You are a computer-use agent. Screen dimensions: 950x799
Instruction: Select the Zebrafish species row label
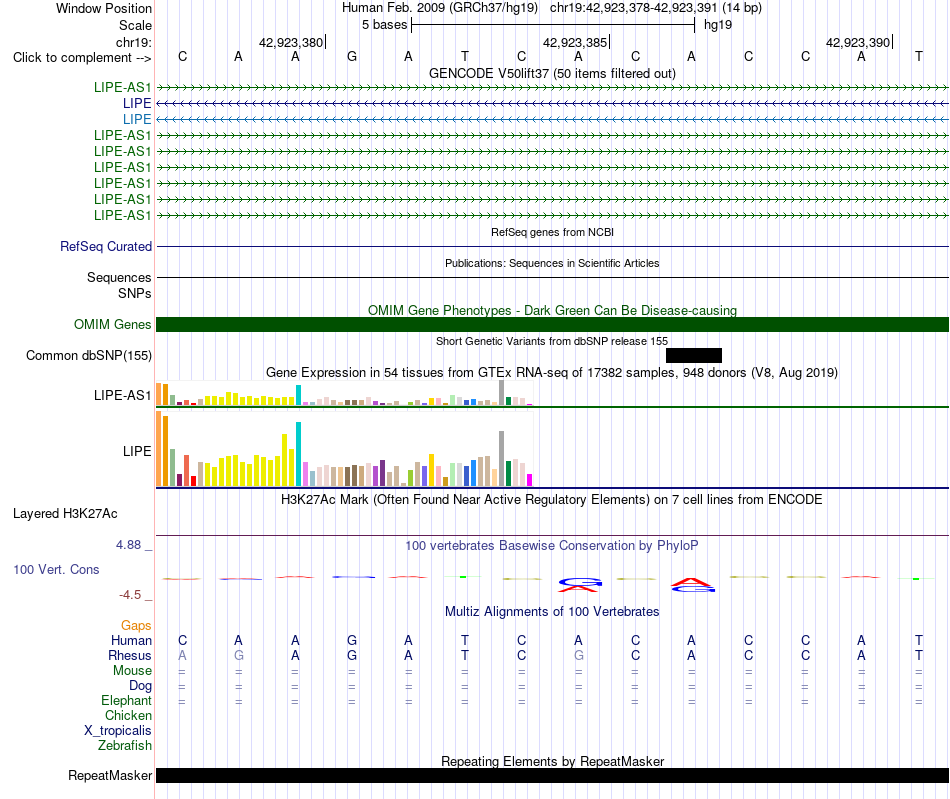tap(125, 746)
